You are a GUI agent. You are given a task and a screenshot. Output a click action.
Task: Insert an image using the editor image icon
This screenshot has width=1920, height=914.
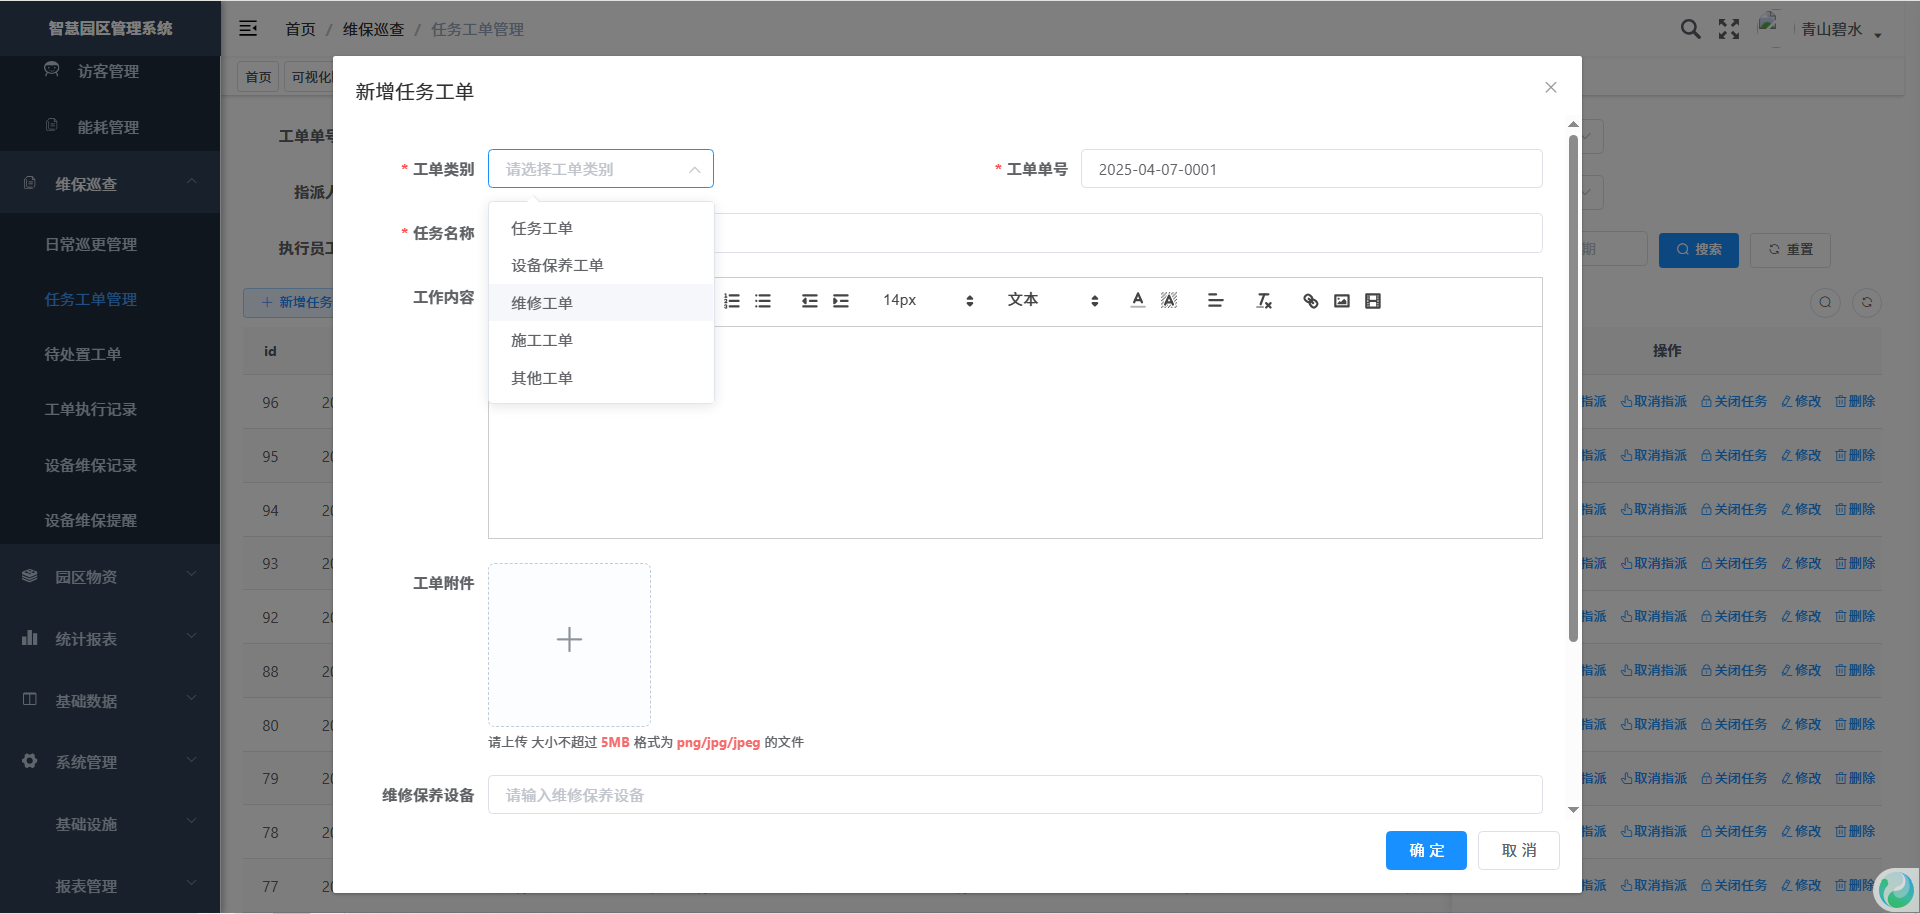coord(1342,301)
